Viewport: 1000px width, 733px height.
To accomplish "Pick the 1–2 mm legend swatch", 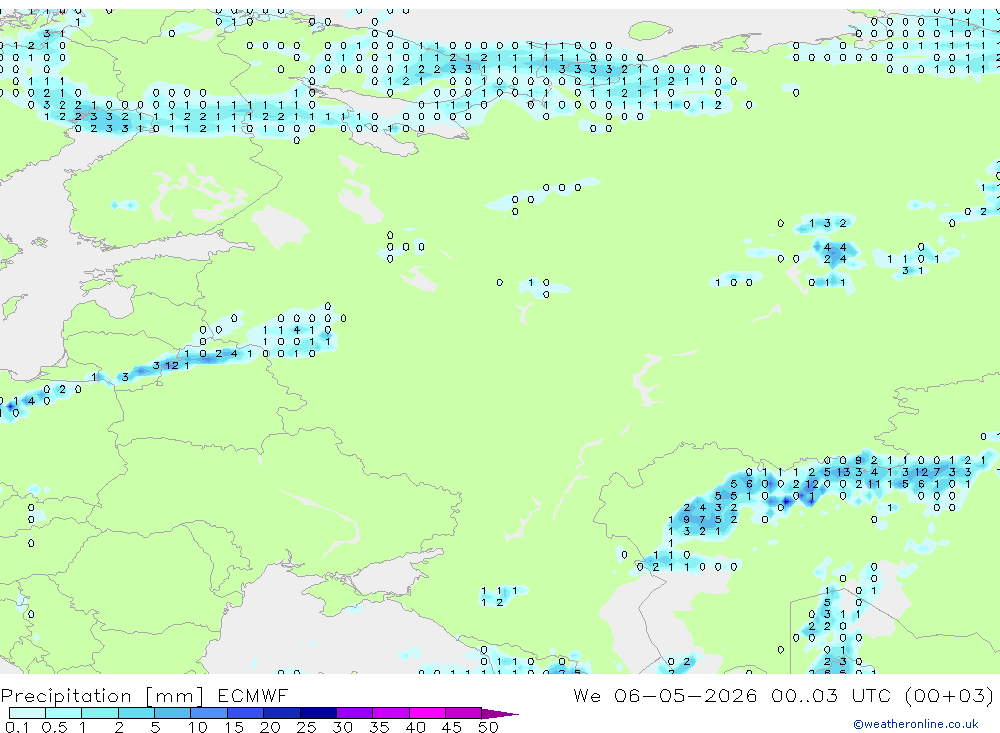I will pyautogui.click(x=100, y=713).
